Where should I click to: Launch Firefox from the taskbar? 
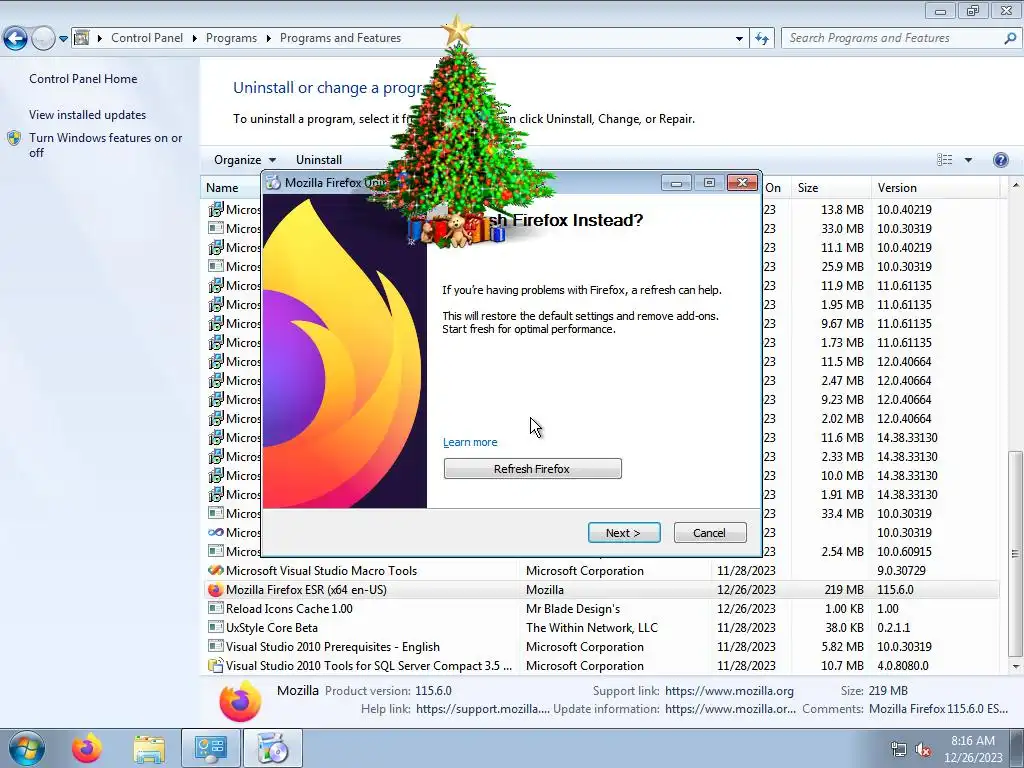click(x=87, y=748)
